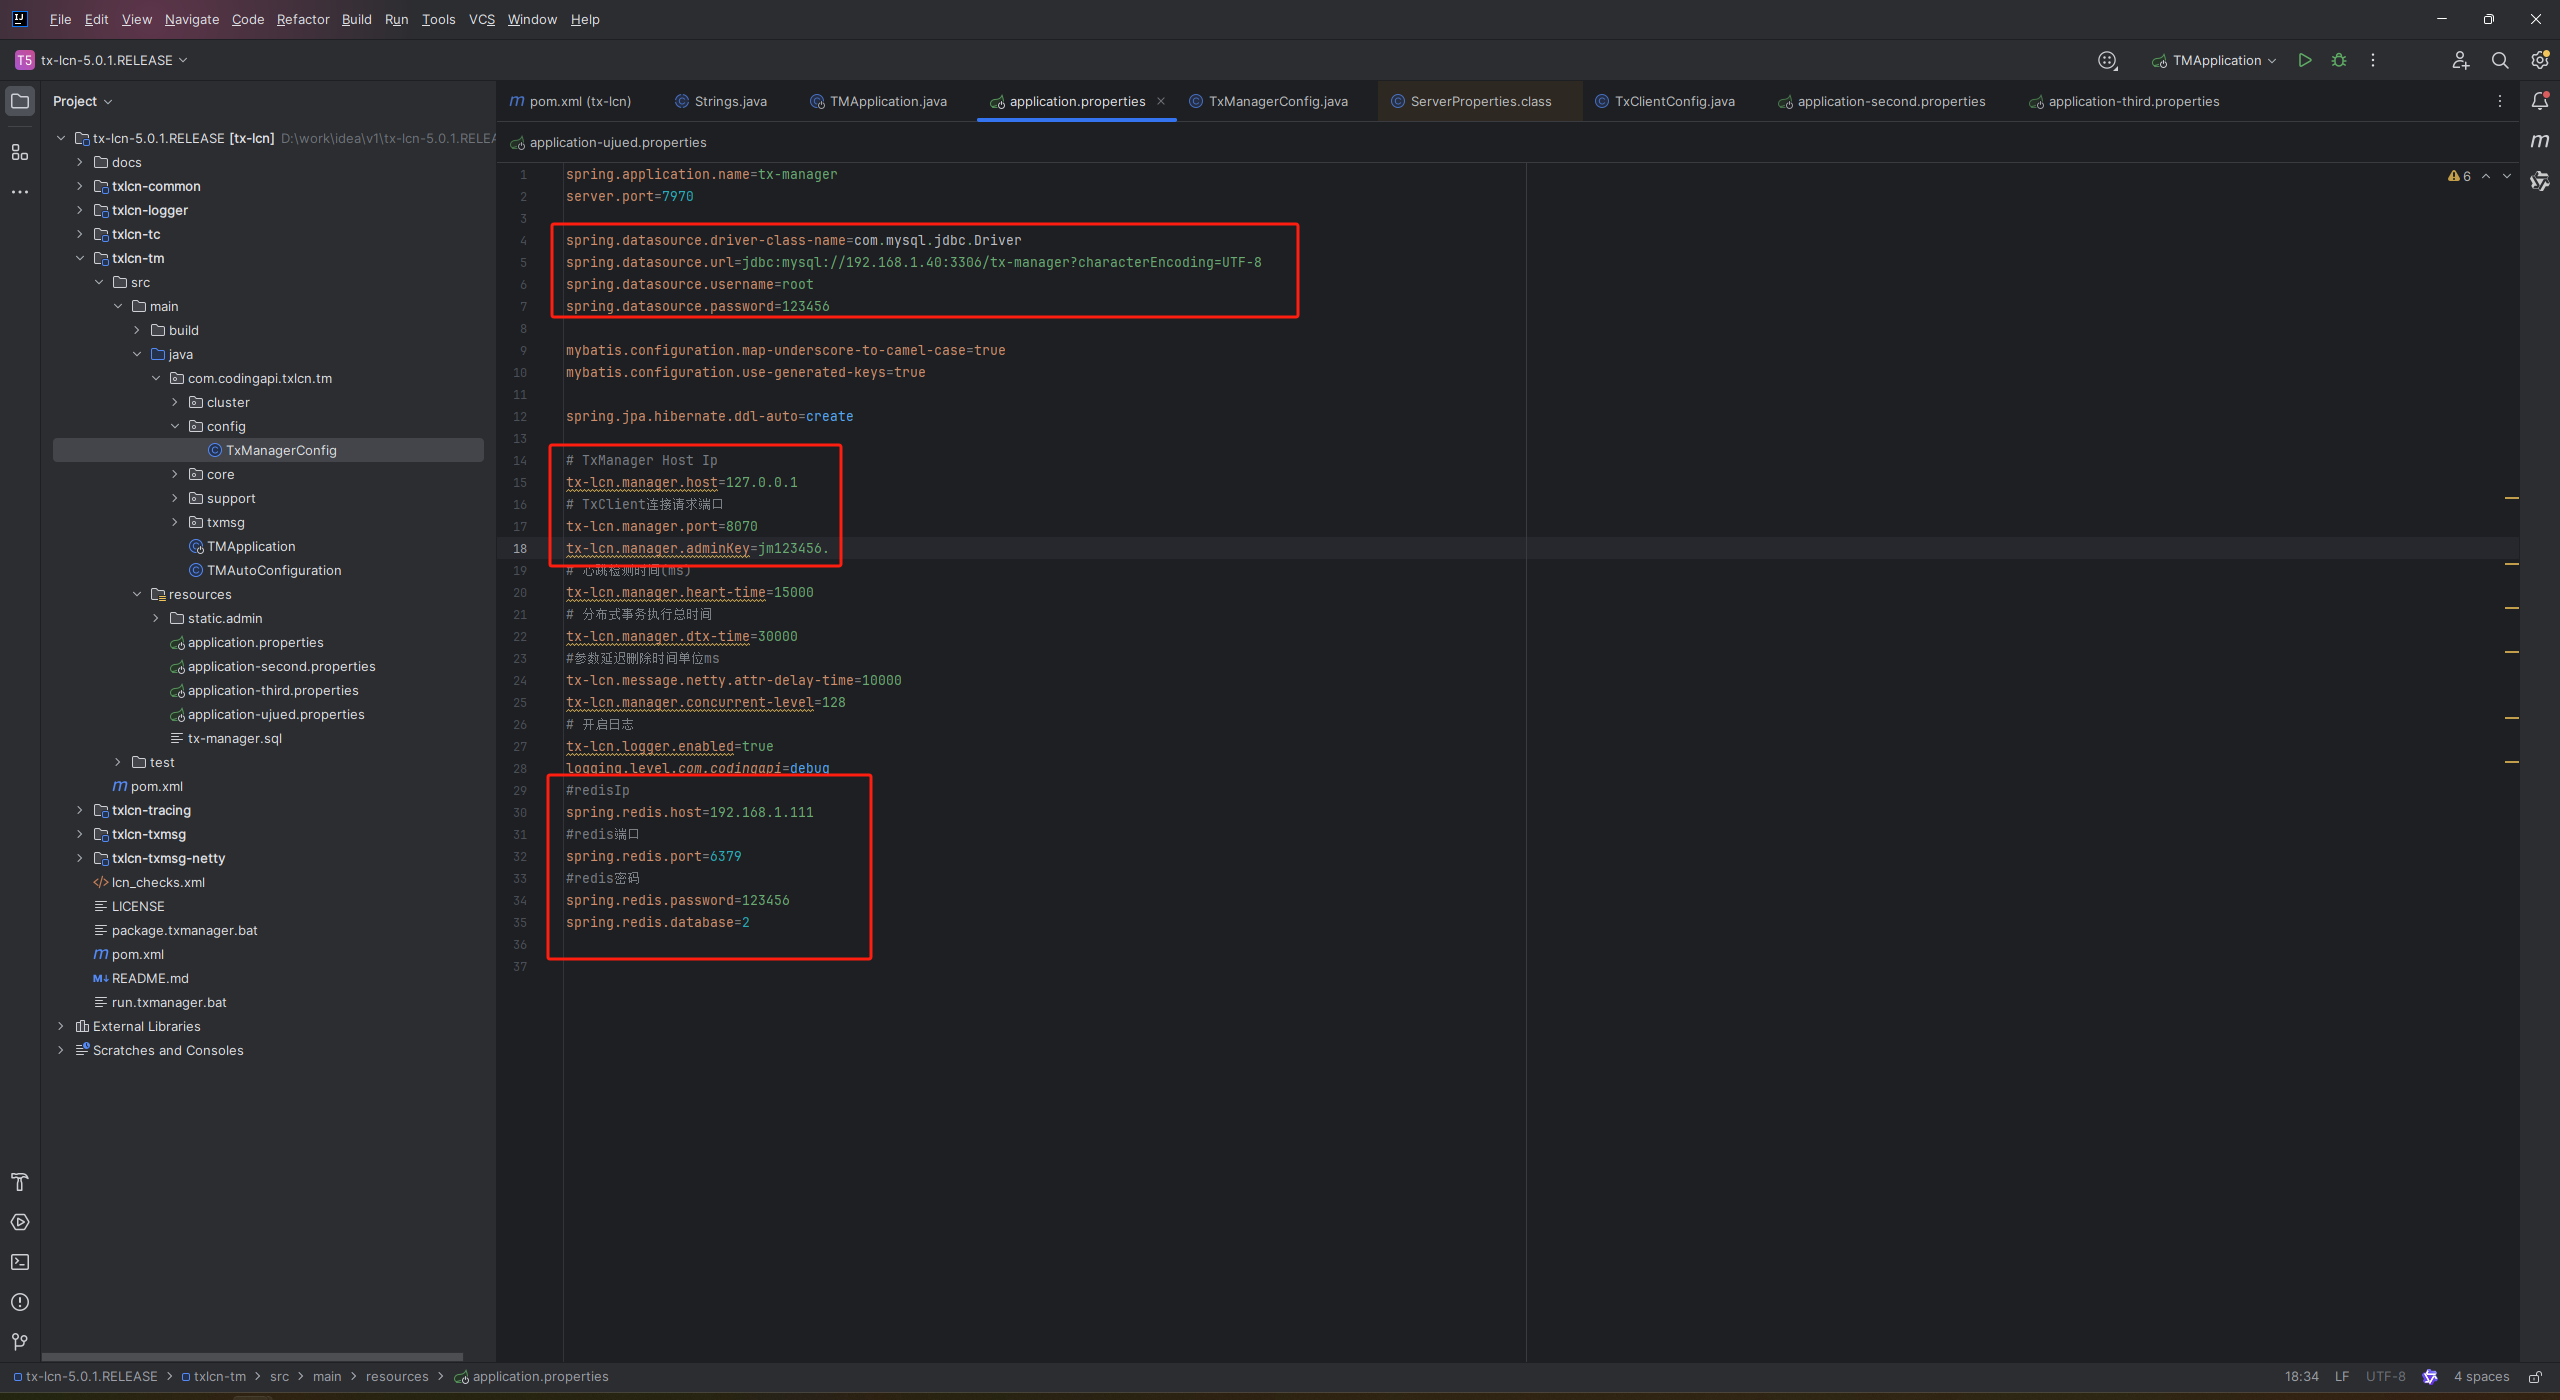Open the Search Everywhere magnifier
2560x1400 pixels.
(x=2499, y=60)
